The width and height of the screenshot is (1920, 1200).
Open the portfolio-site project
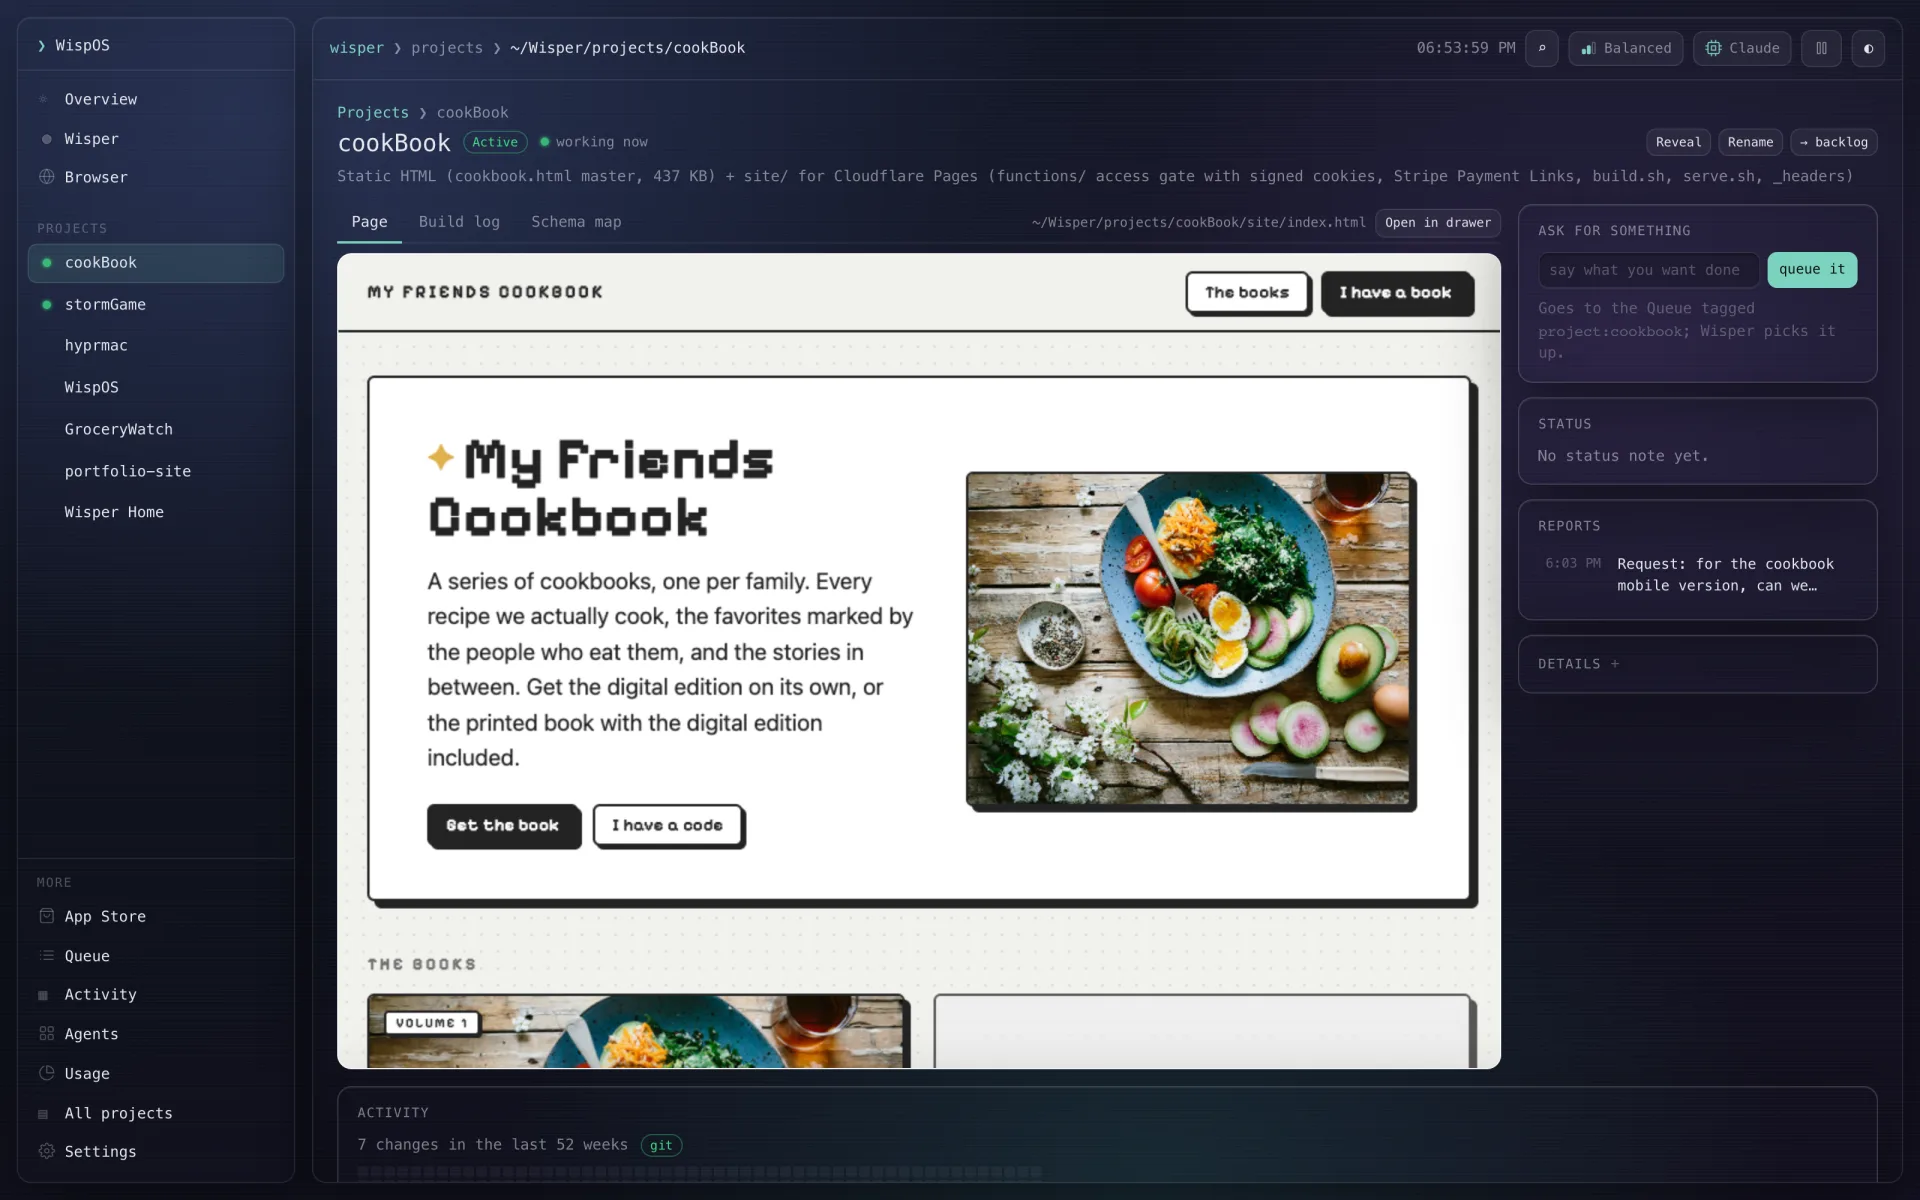point(156,472)
